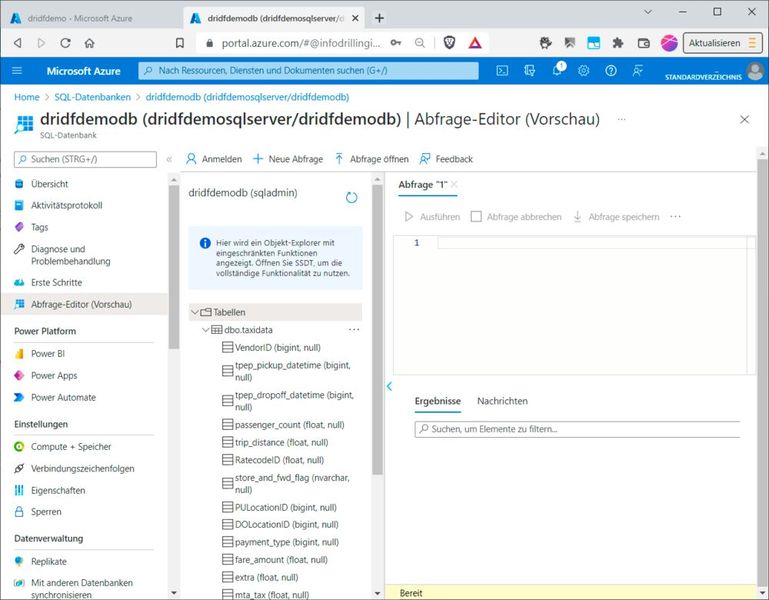Open the Brave Shields lion icon
The image size is (769, 600).
449,43
